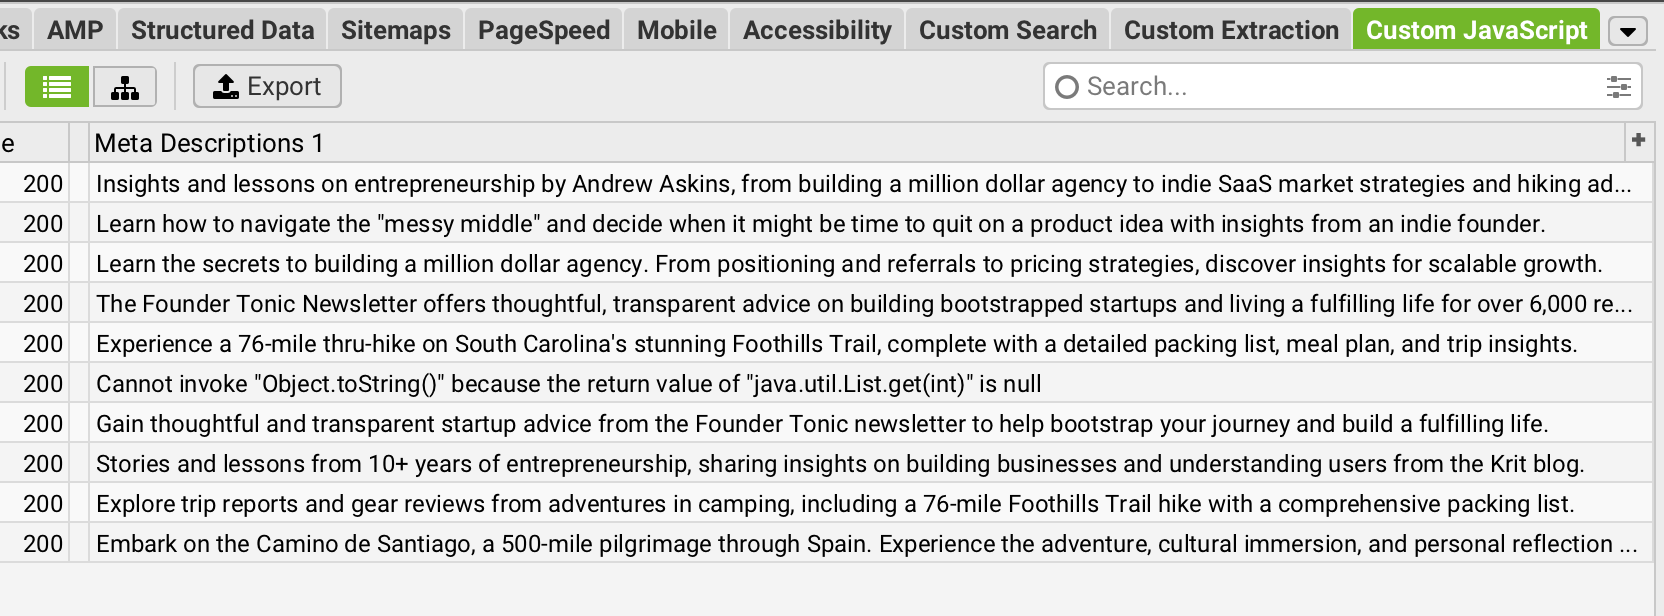
Task: Select the "messy middle" description row
Action: [820, 224]
